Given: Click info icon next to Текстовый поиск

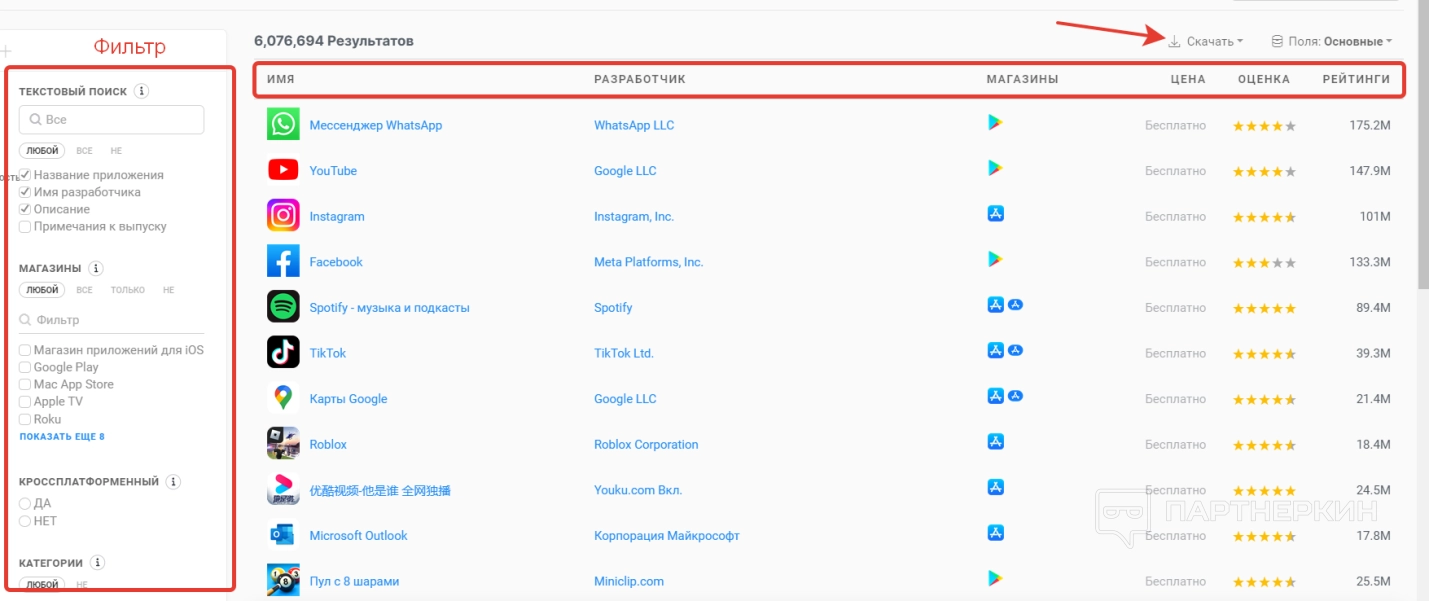Looking at the screenshot, I should pyautogui.click(x=142, y=91).
